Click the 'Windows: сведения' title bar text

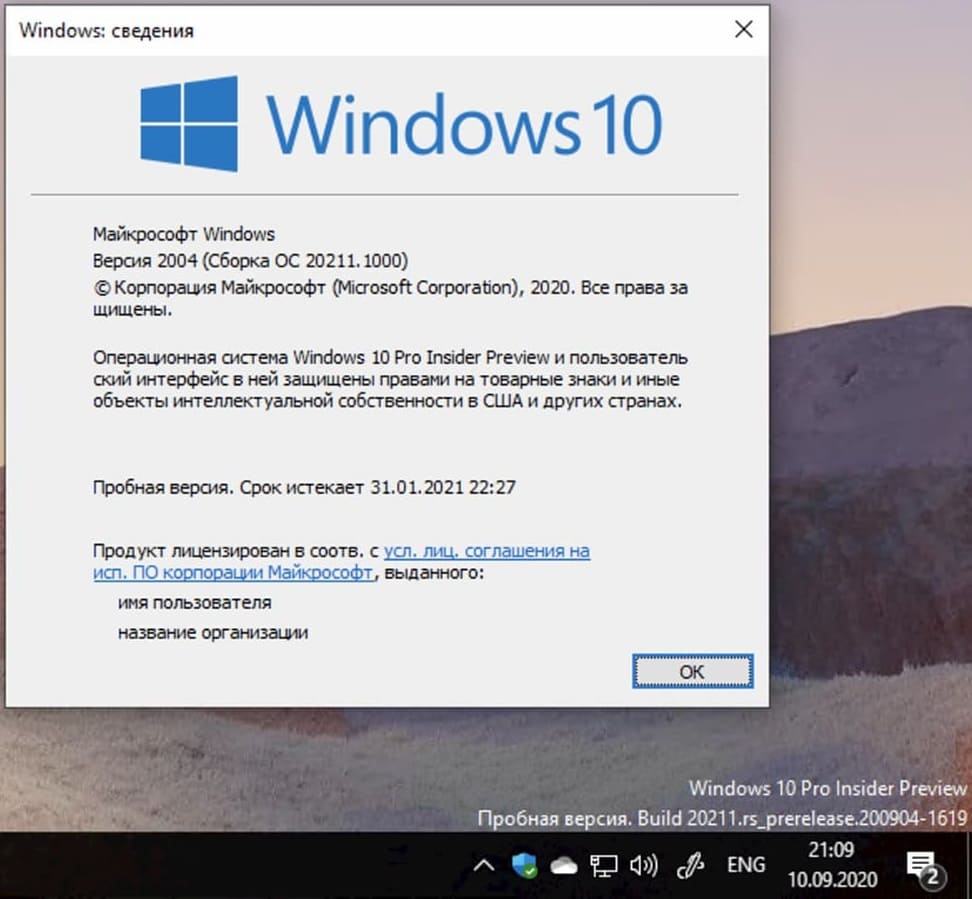coord(106,30)
